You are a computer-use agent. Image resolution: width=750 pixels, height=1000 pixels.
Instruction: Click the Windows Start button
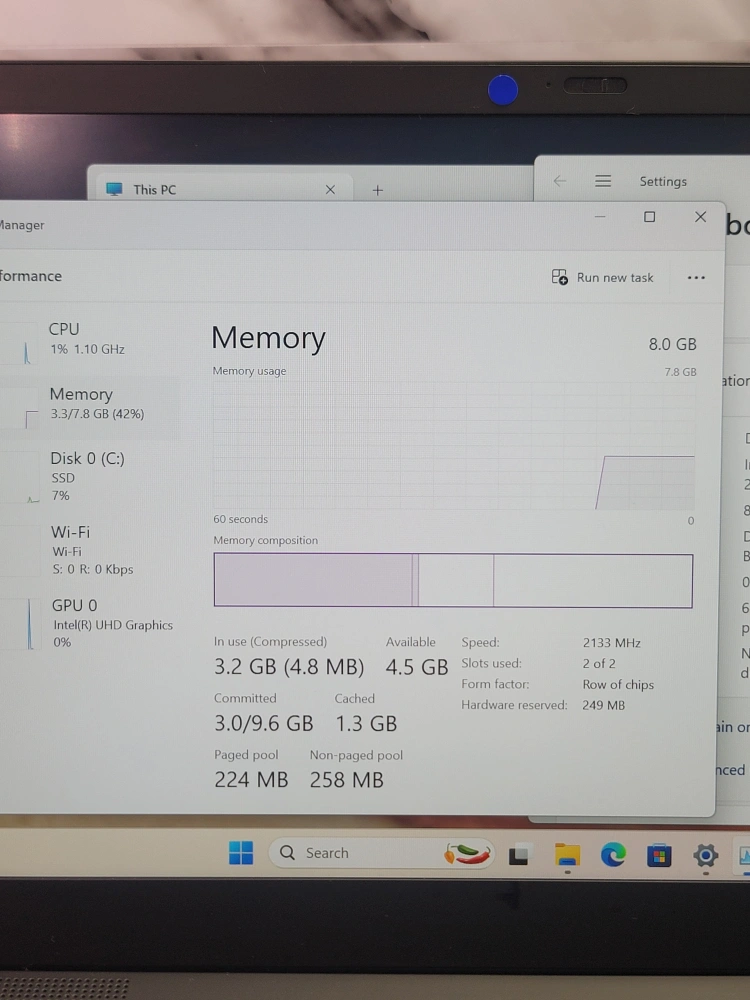pos(241,853)
